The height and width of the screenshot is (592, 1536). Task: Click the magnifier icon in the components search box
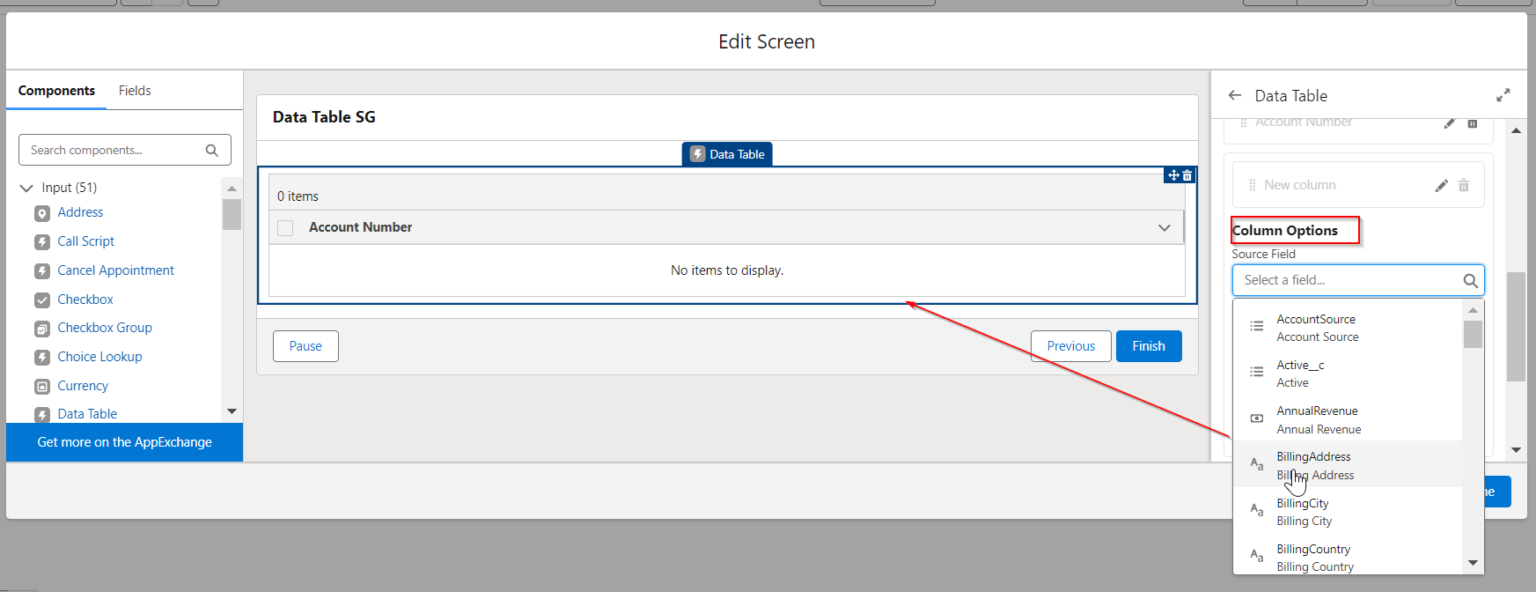[211, 149]
